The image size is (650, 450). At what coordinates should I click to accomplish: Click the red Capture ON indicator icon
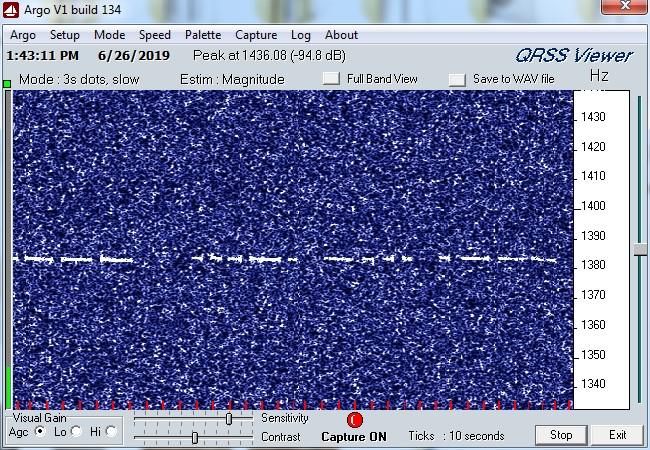pos(354,420)
